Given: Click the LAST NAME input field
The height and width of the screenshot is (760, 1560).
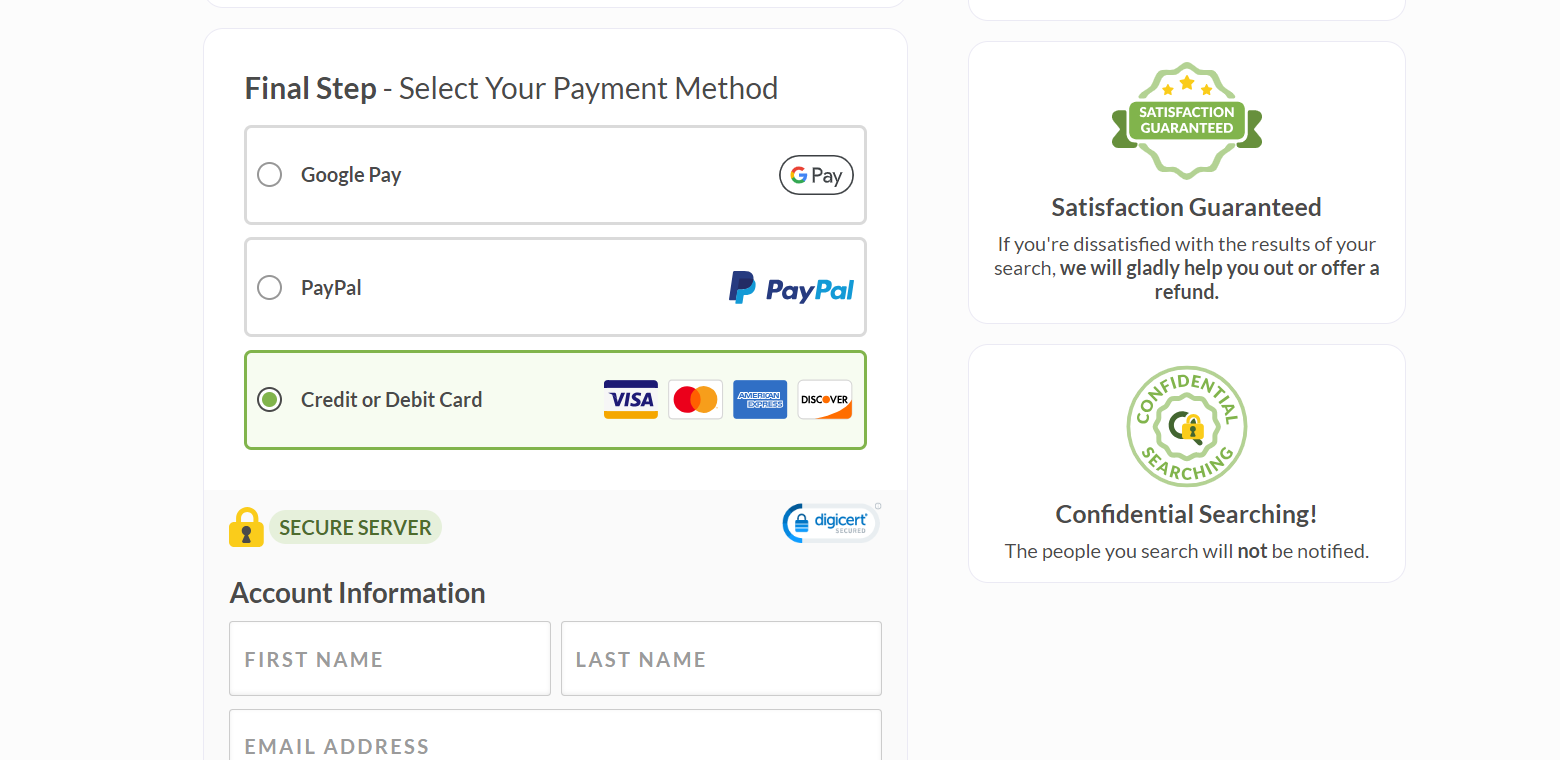Looking at the screenshot, I should [720, 658].
